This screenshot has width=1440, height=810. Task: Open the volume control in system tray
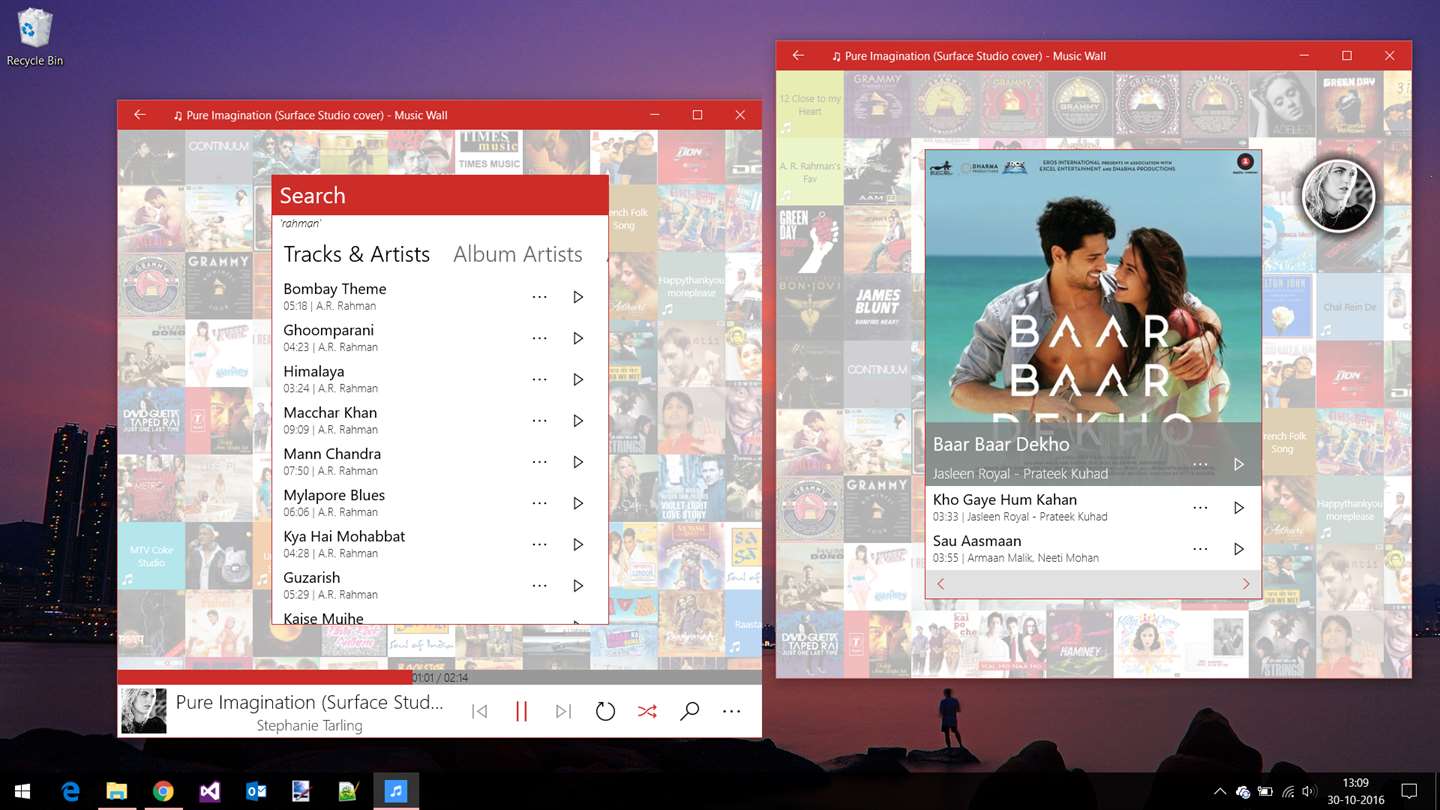[x=1308, y=791]
